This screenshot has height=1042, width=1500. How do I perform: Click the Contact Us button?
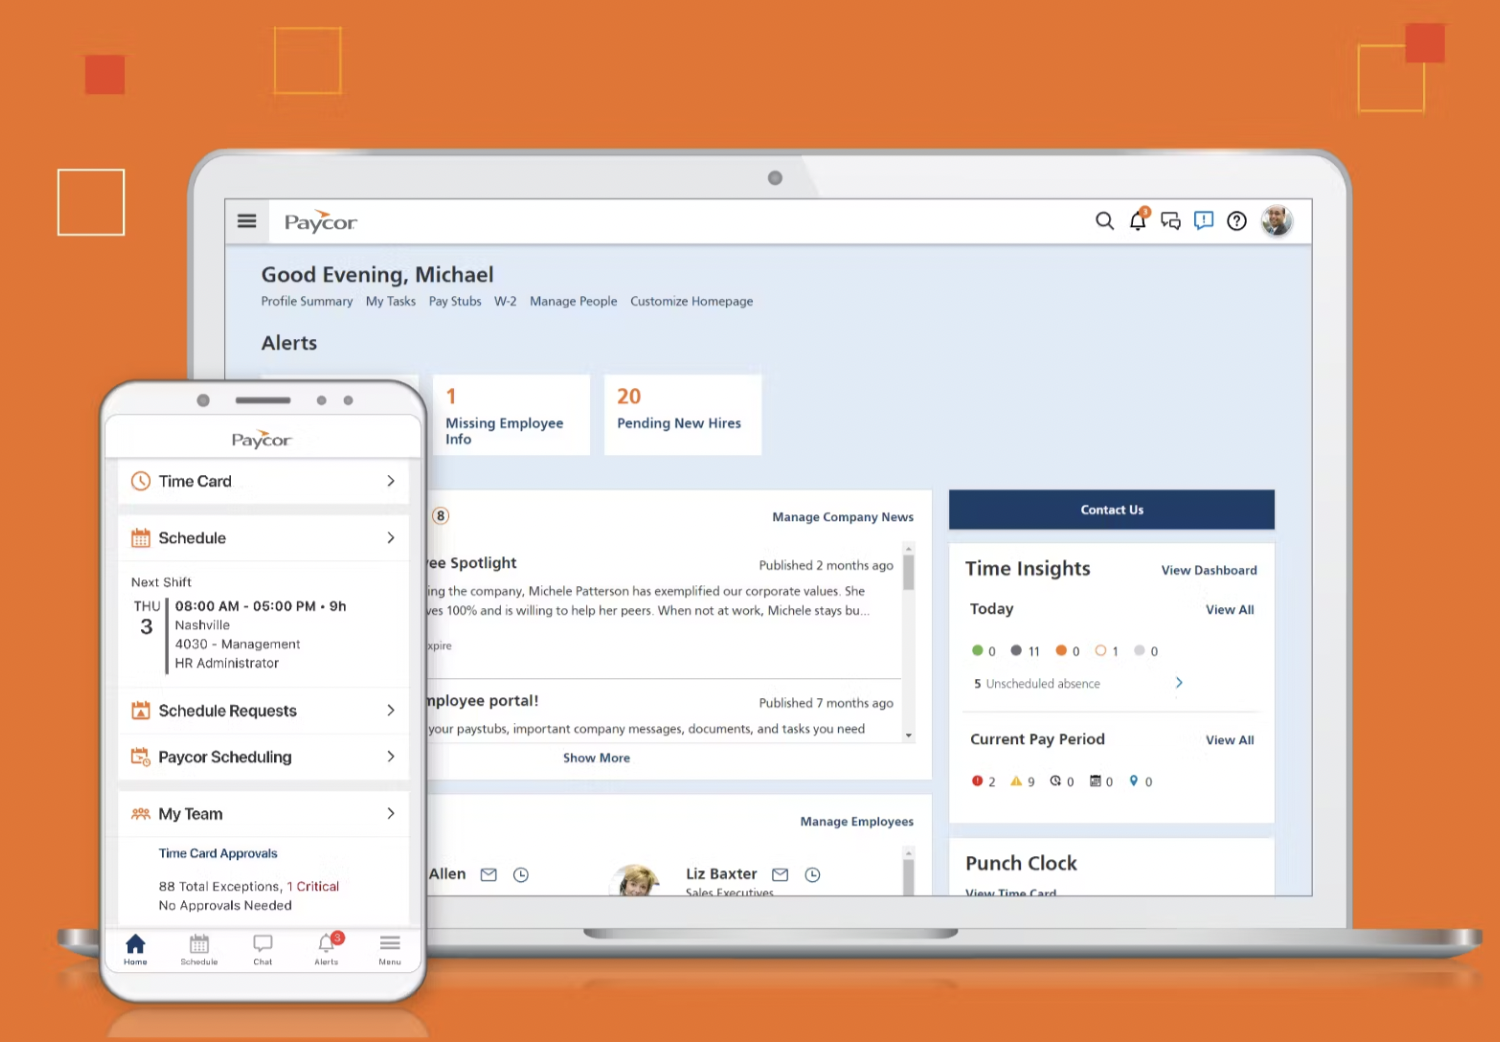(1112, 510)
